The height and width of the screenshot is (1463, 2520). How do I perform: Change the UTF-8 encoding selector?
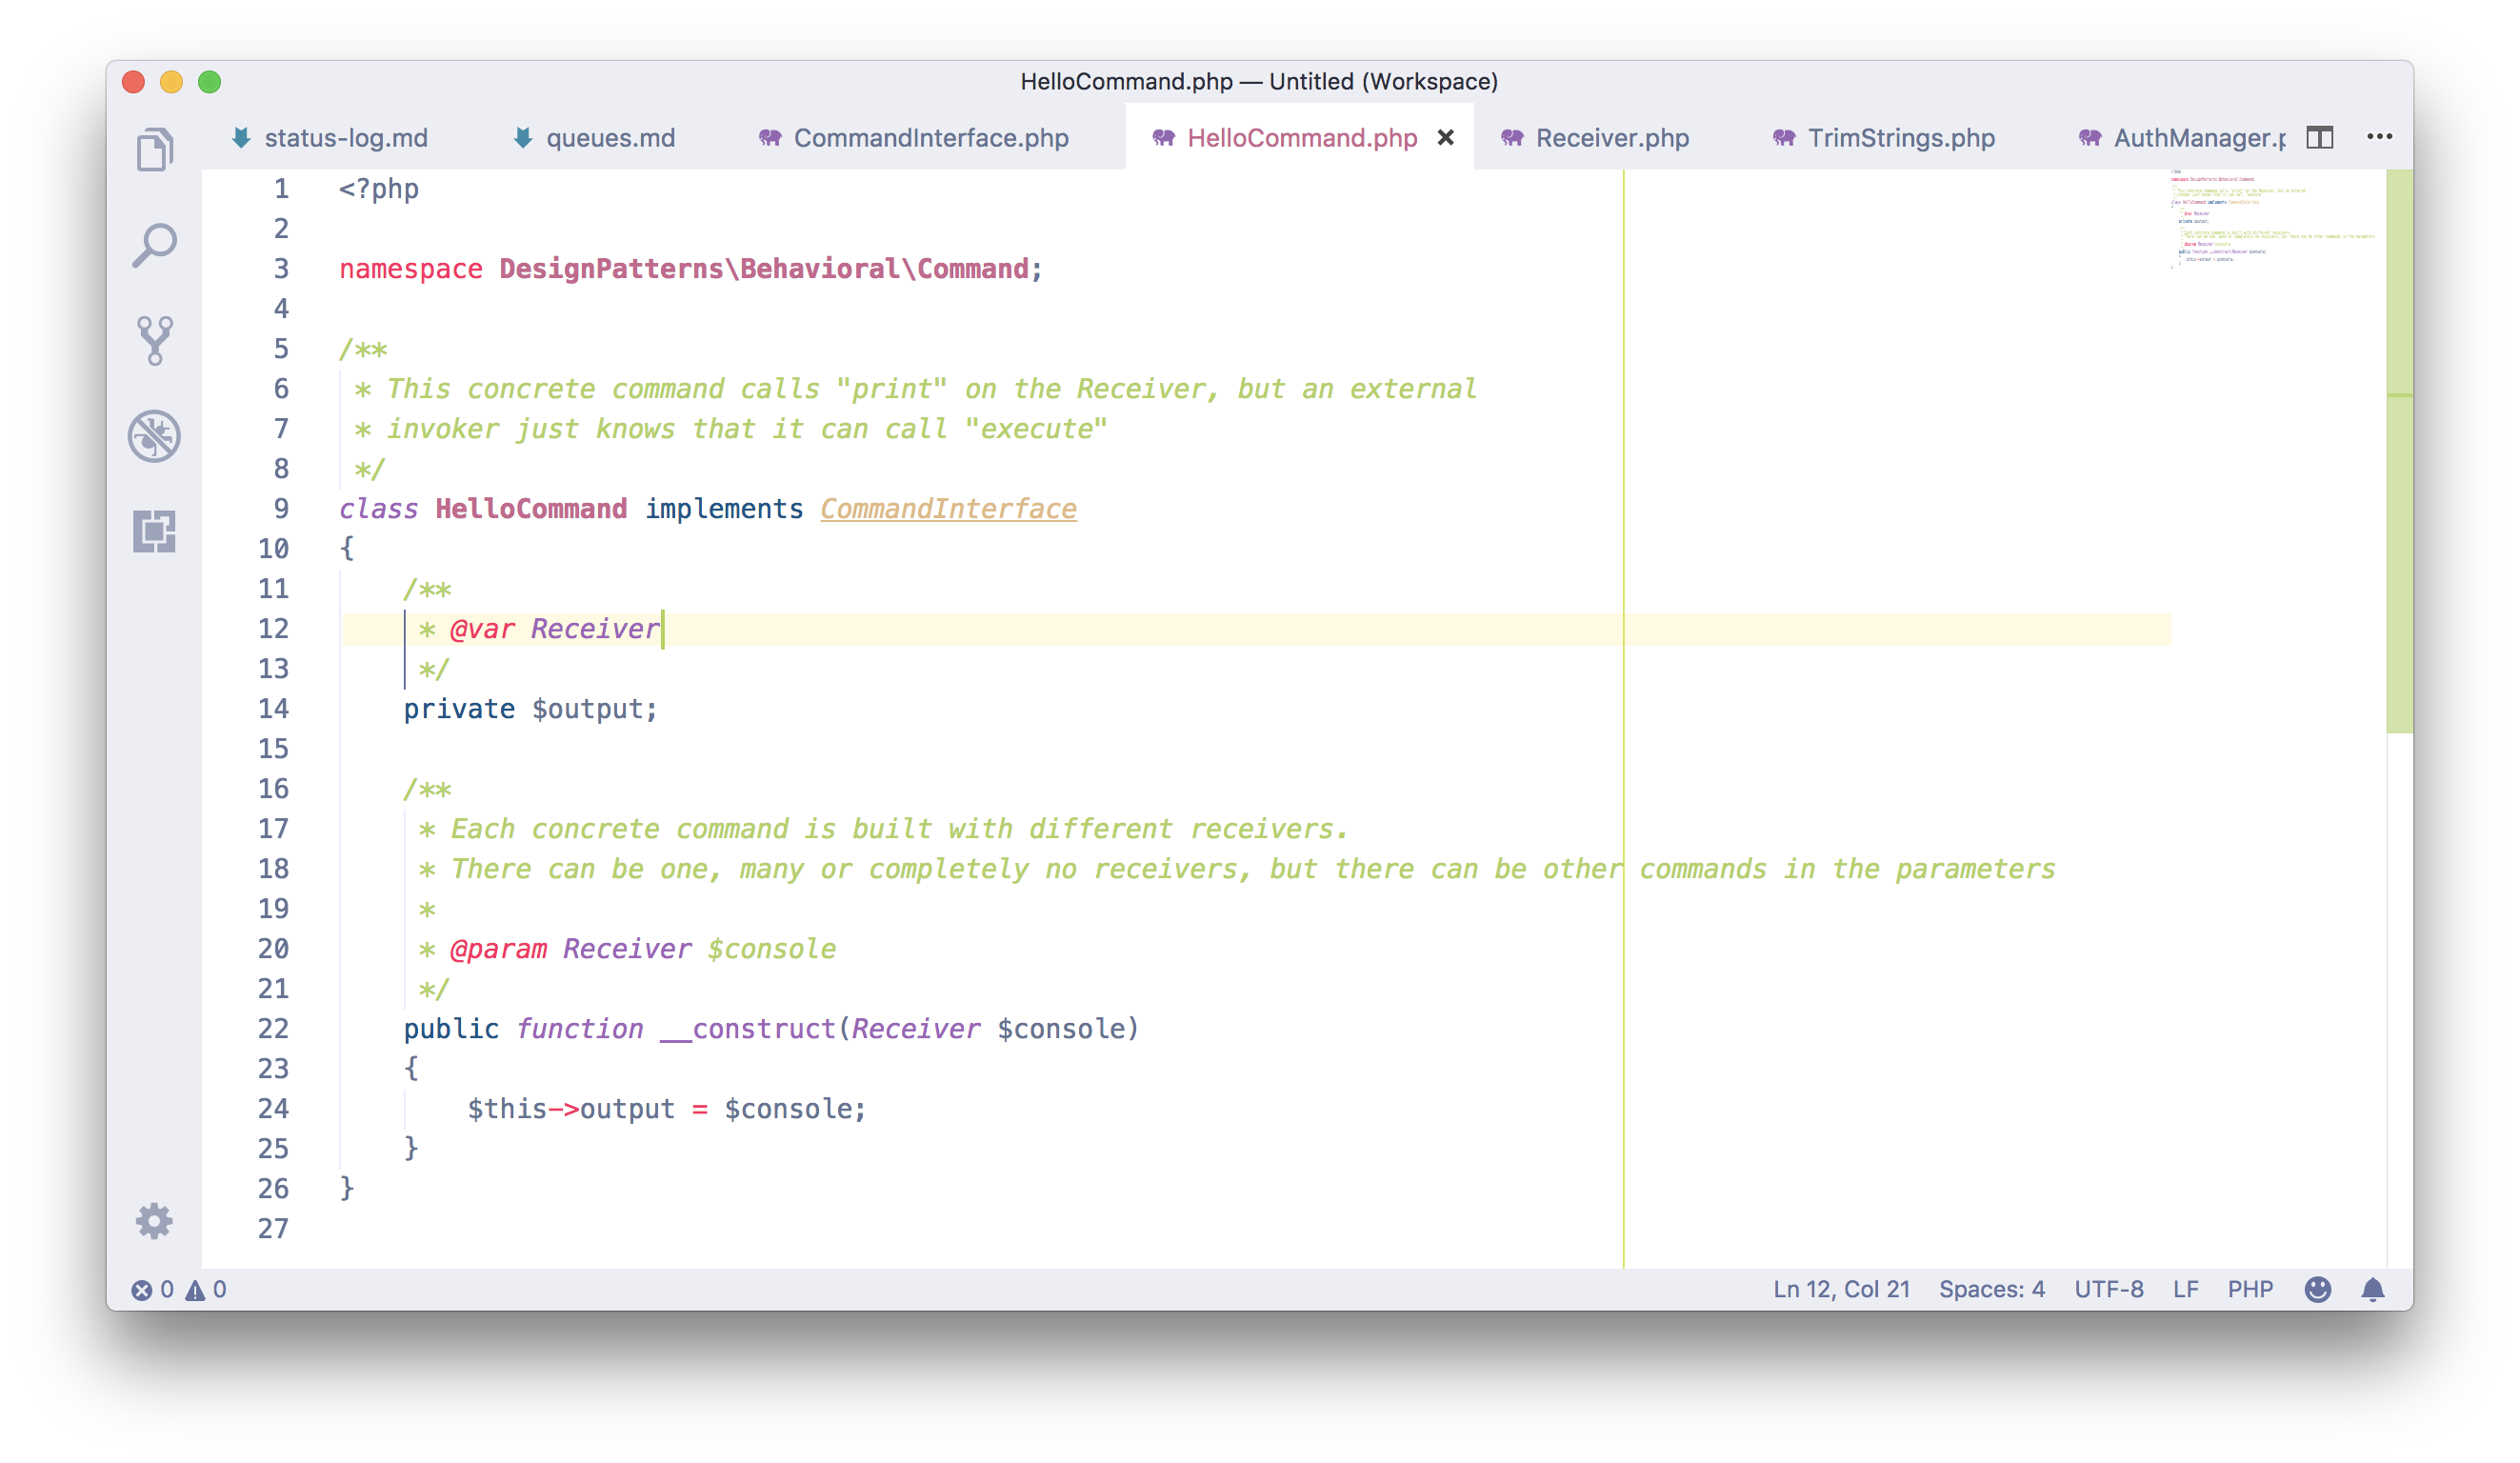coord(2109,1290)
